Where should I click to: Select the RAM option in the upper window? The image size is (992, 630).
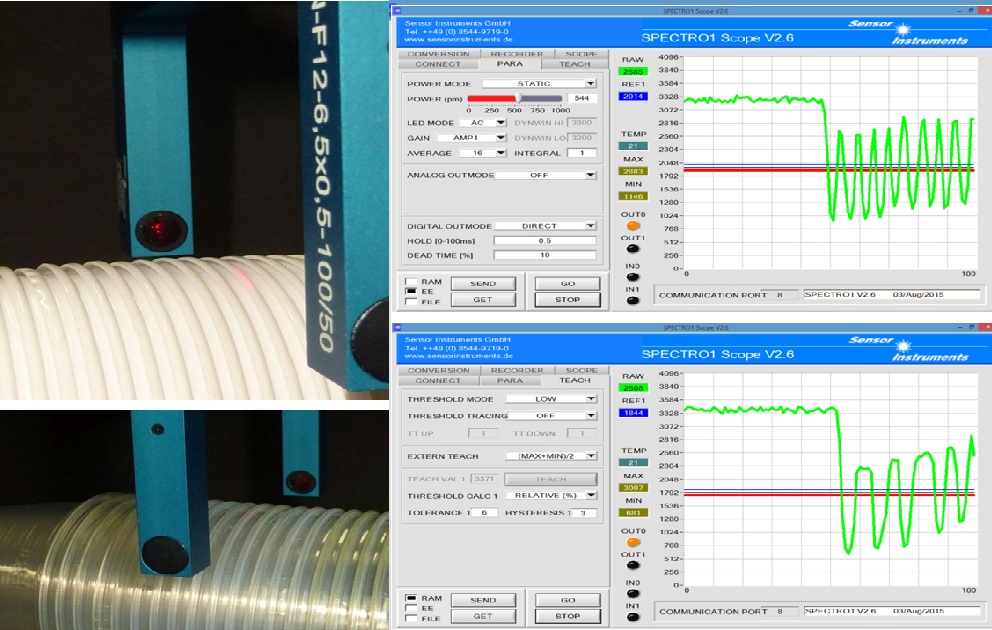click(x=411, y=281)
